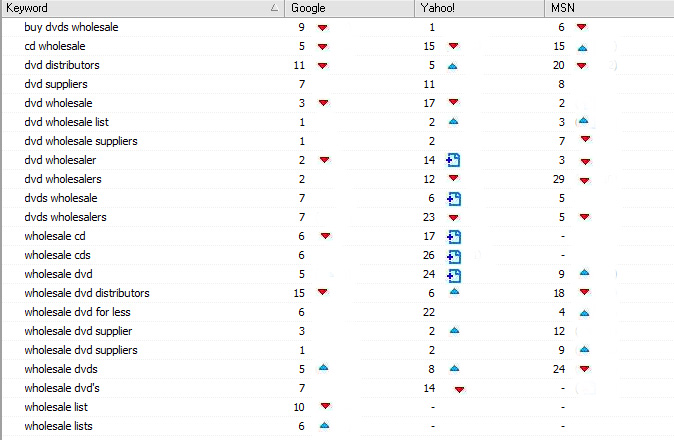Select the 'dvd suppliers' keyword
This screenshot has width=674, height=440.
(x=56, y=84)
